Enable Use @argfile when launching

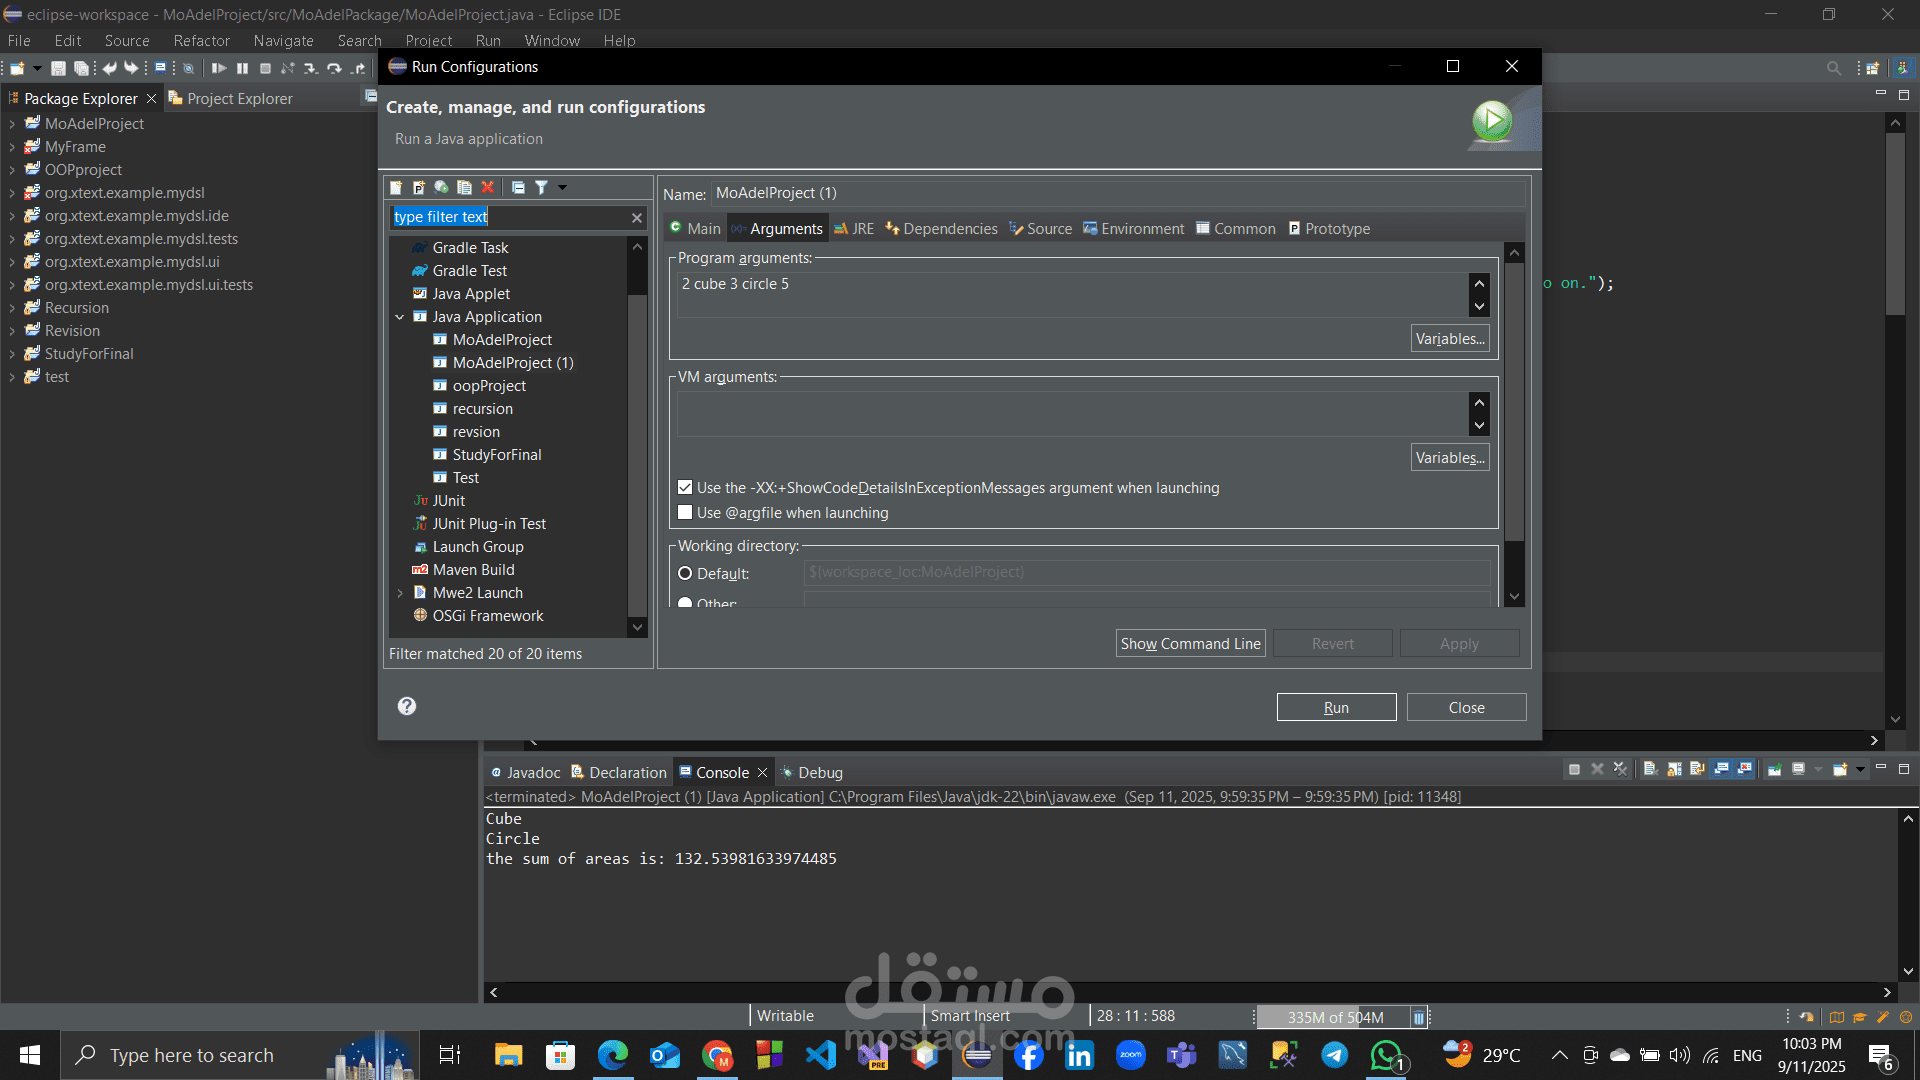tap(685, 513)
